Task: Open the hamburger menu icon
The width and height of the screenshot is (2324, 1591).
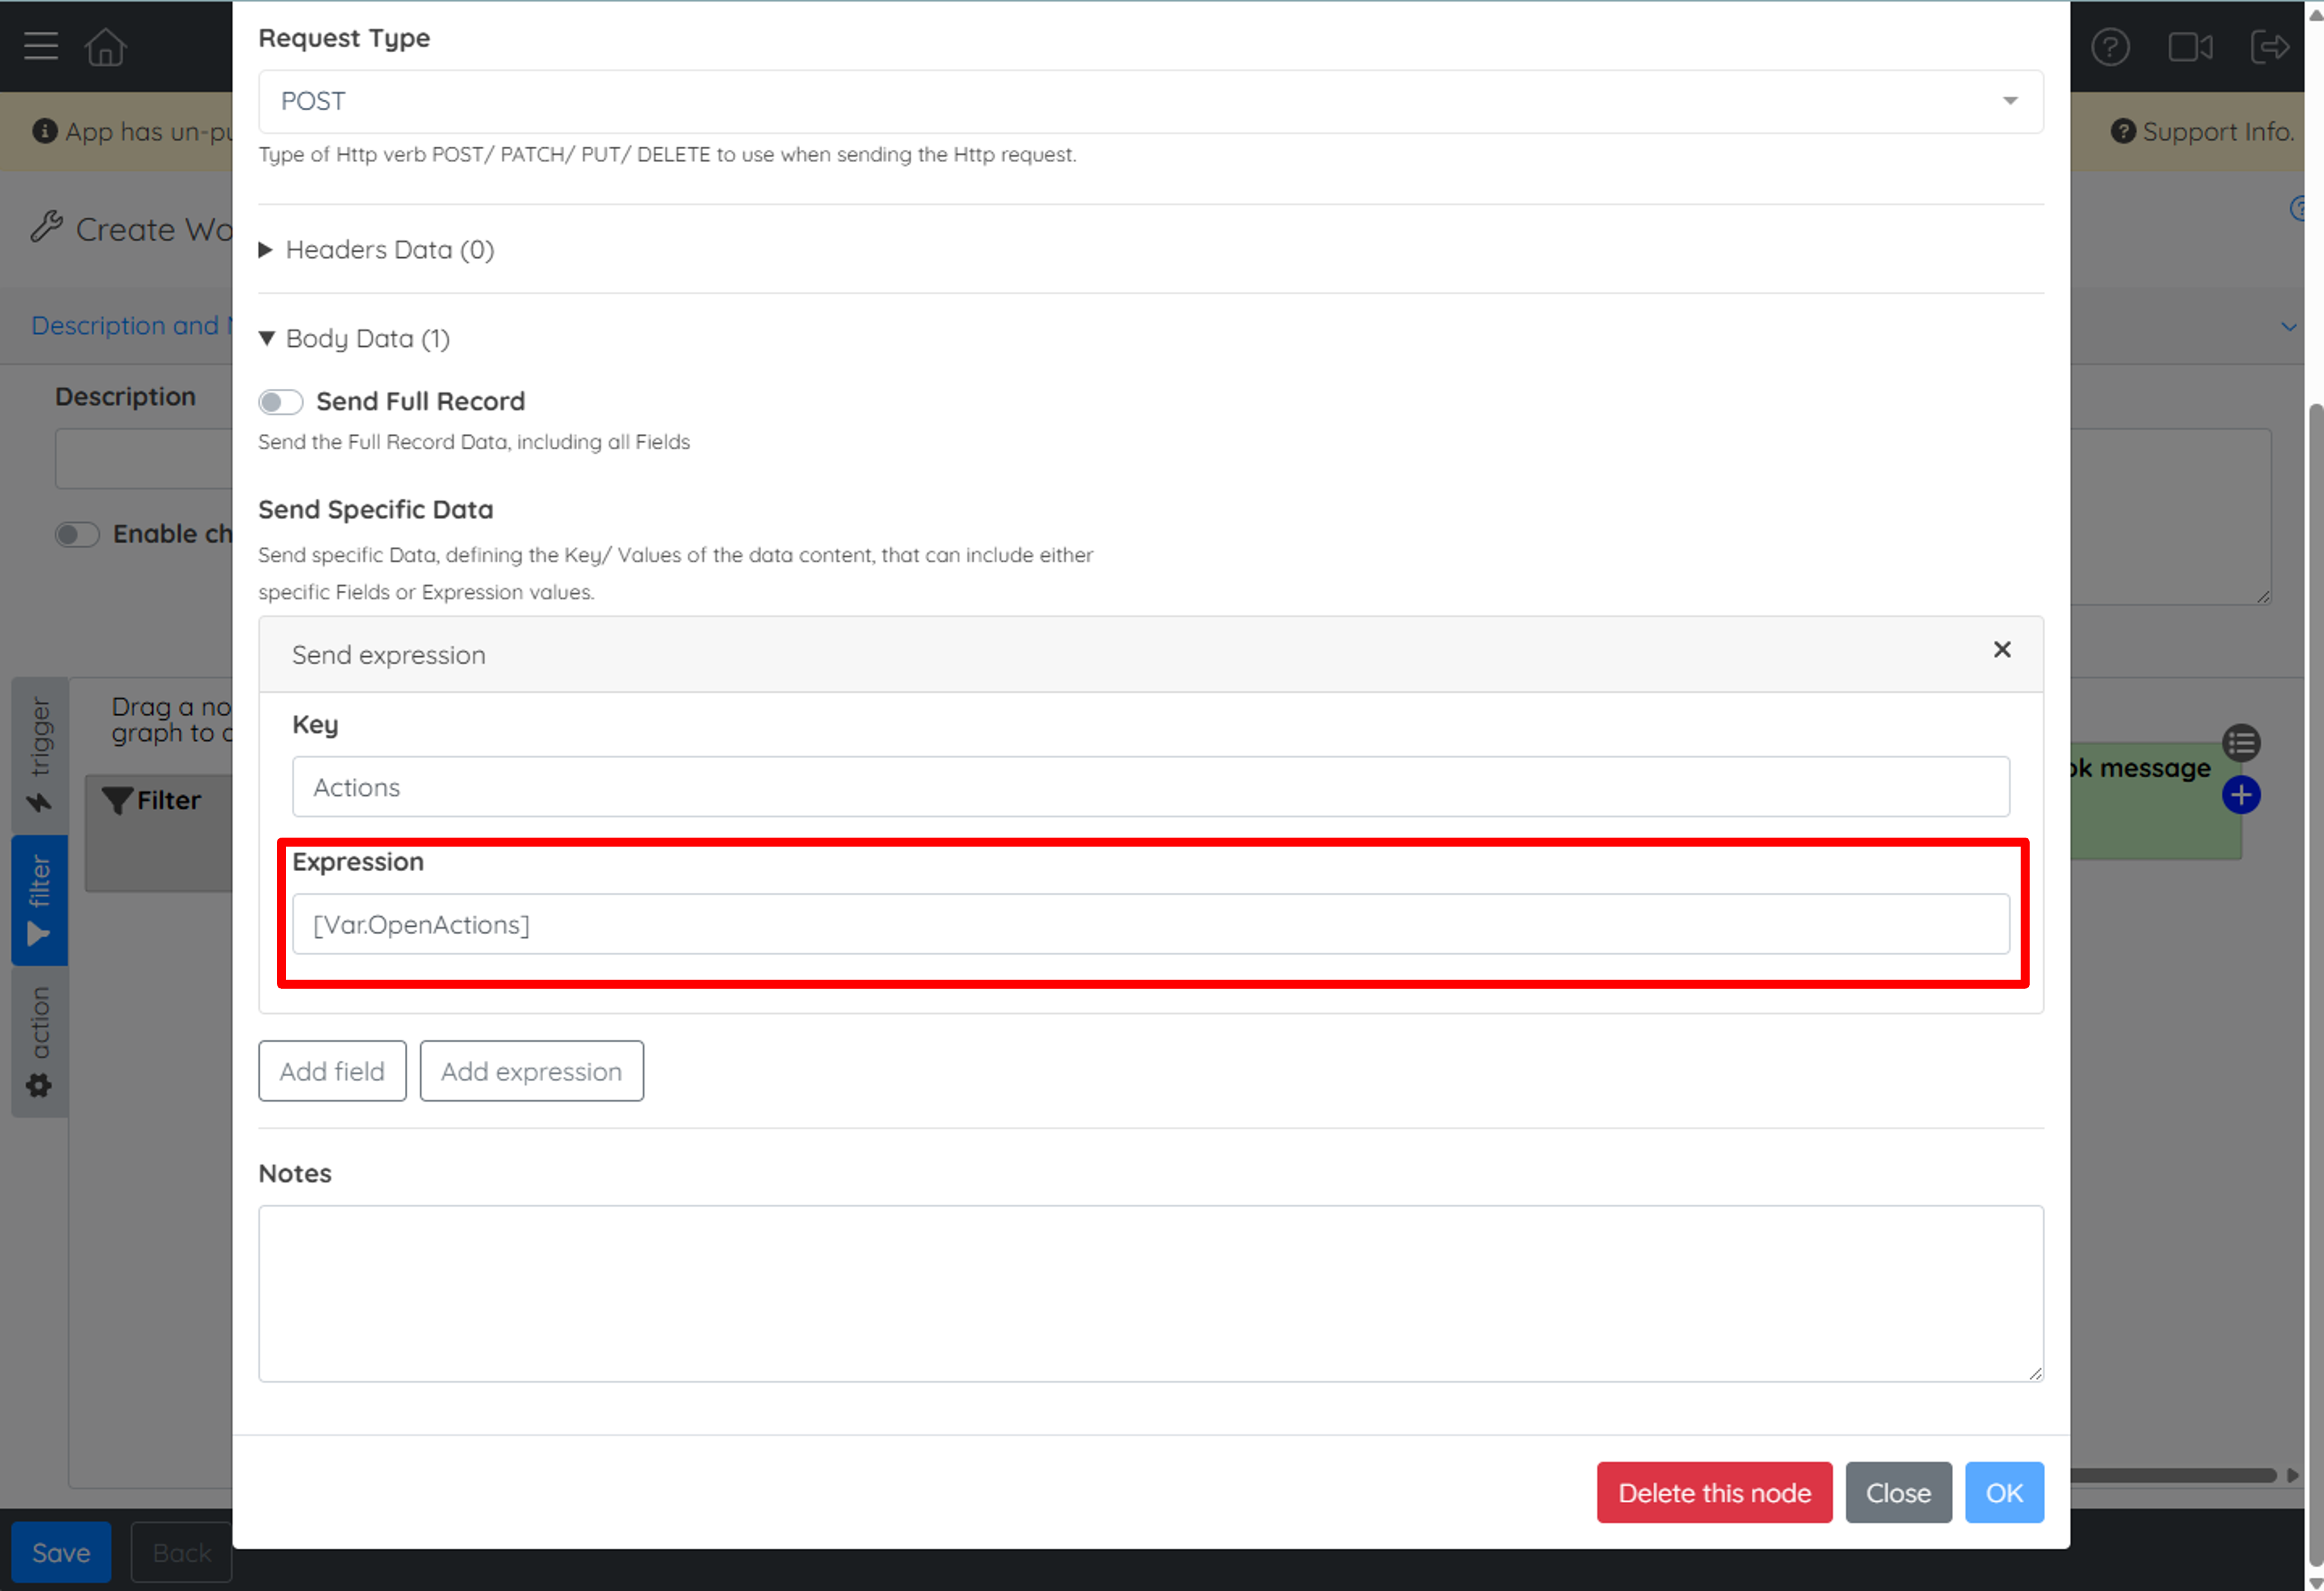Action: coord(41,46)
